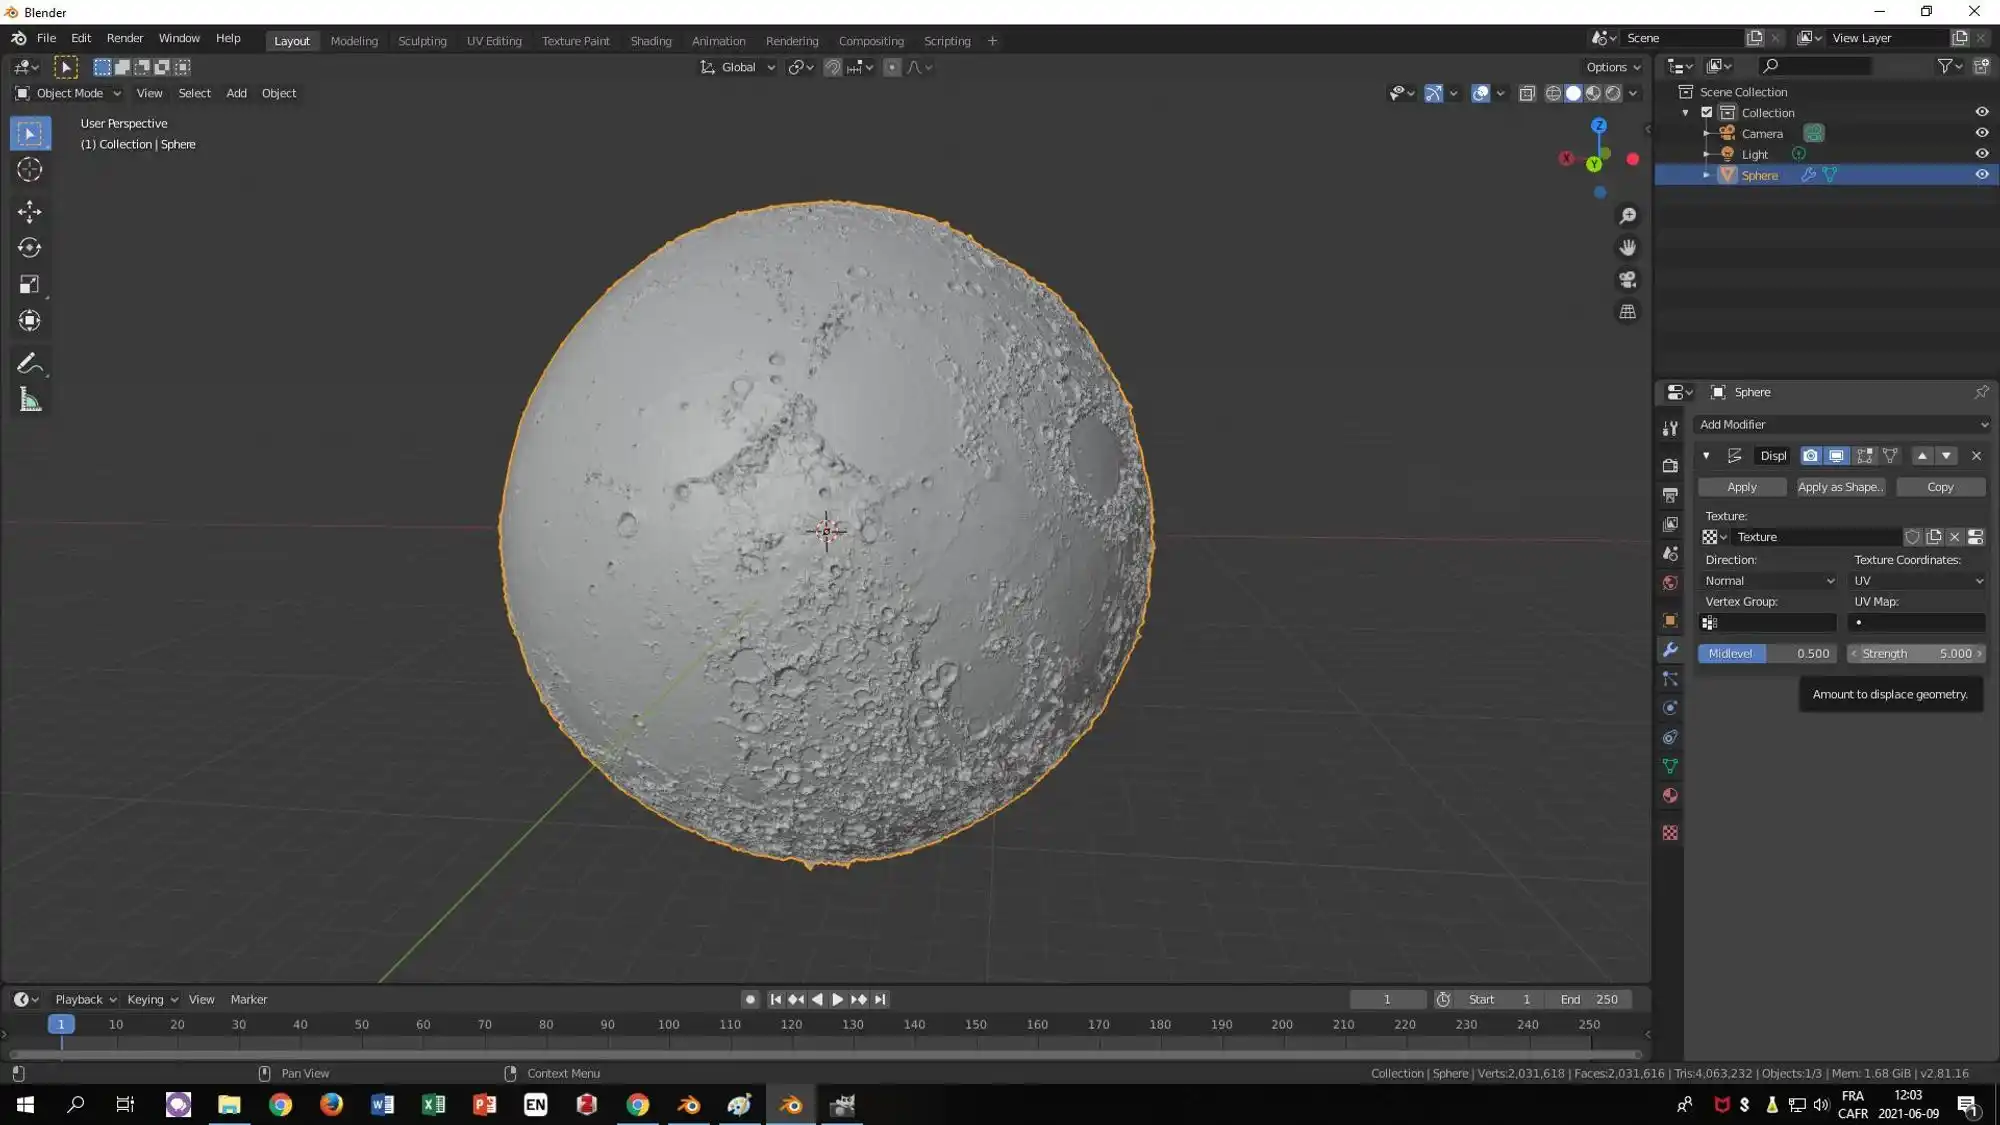
Task: Open the File menu
Action: (46, 38)
